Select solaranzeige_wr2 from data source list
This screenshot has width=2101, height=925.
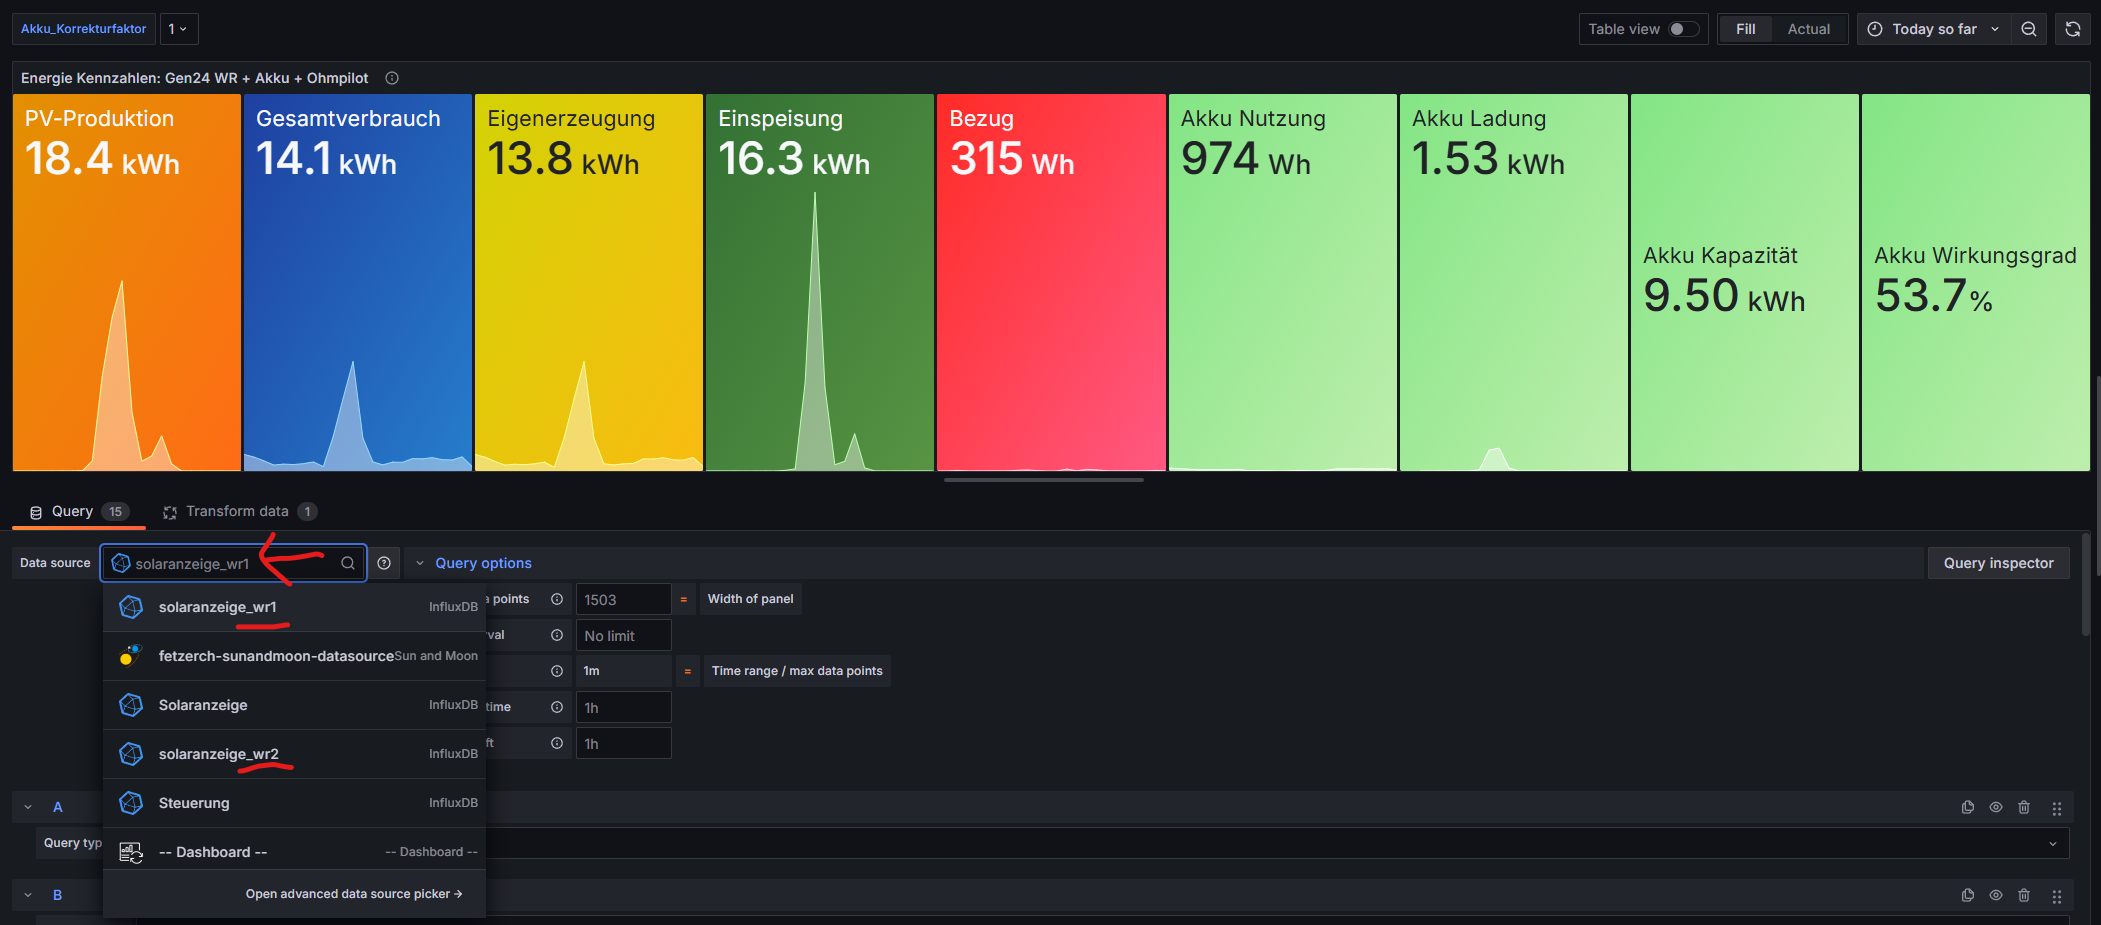(x=219, y=754)
